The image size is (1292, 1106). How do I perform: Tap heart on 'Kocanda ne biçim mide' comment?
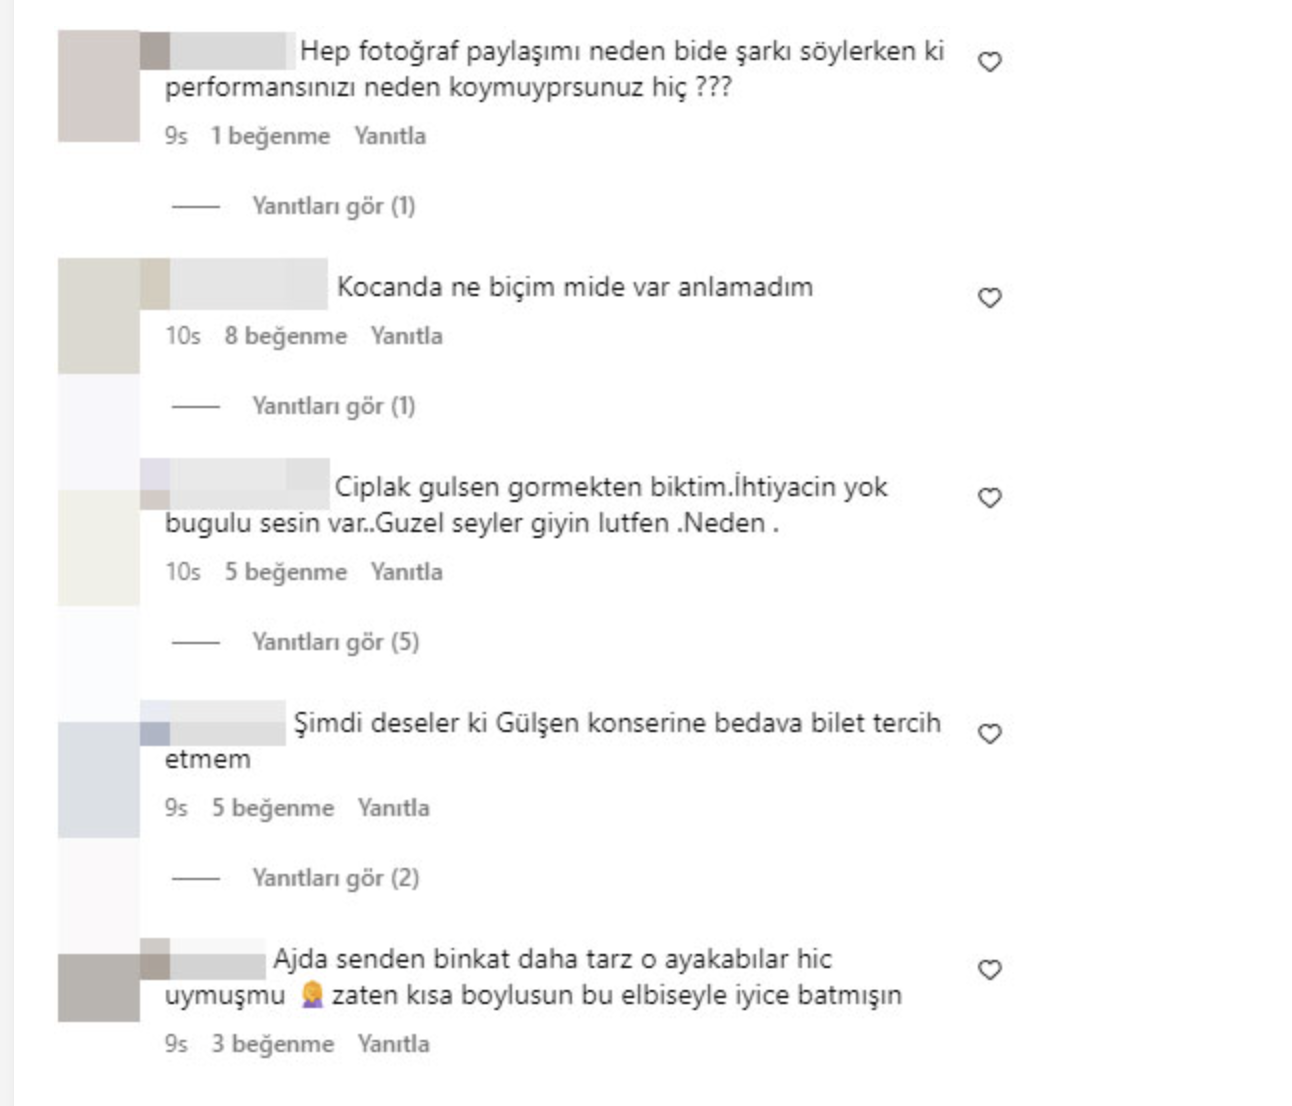click(x=989, y=298)
